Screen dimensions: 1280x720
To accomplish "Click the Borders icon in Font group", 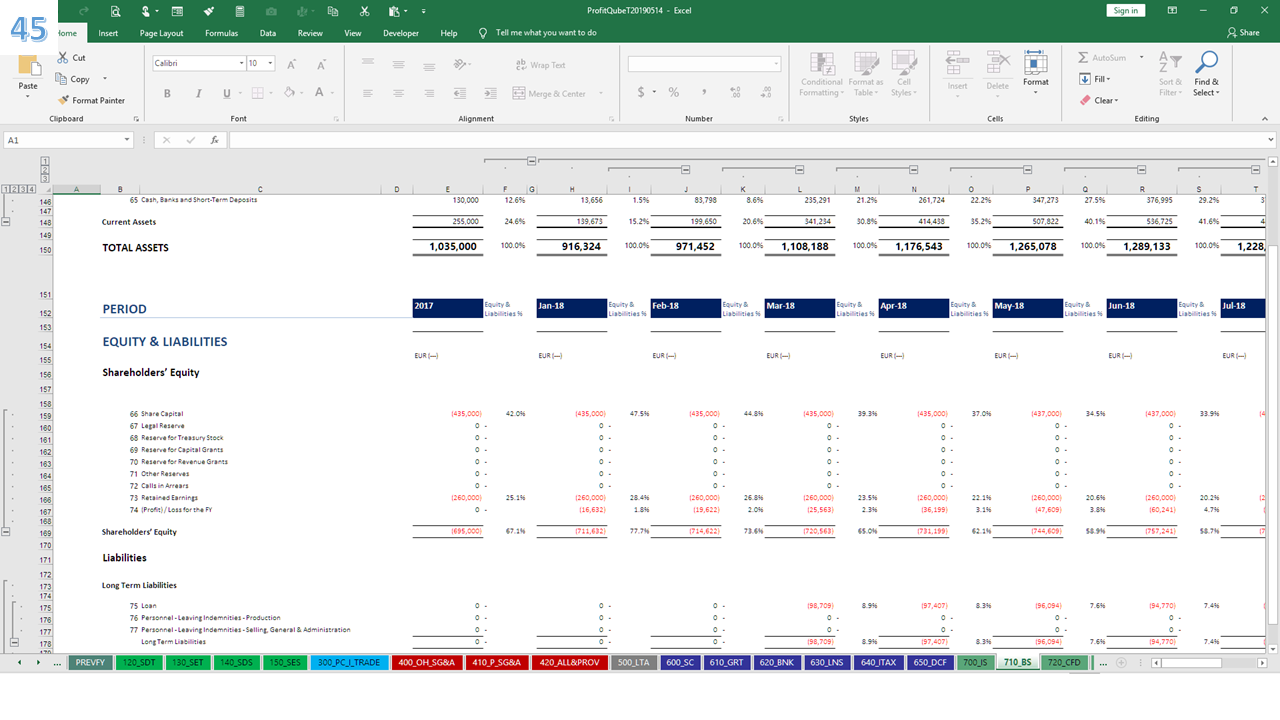I will (257, 93).
